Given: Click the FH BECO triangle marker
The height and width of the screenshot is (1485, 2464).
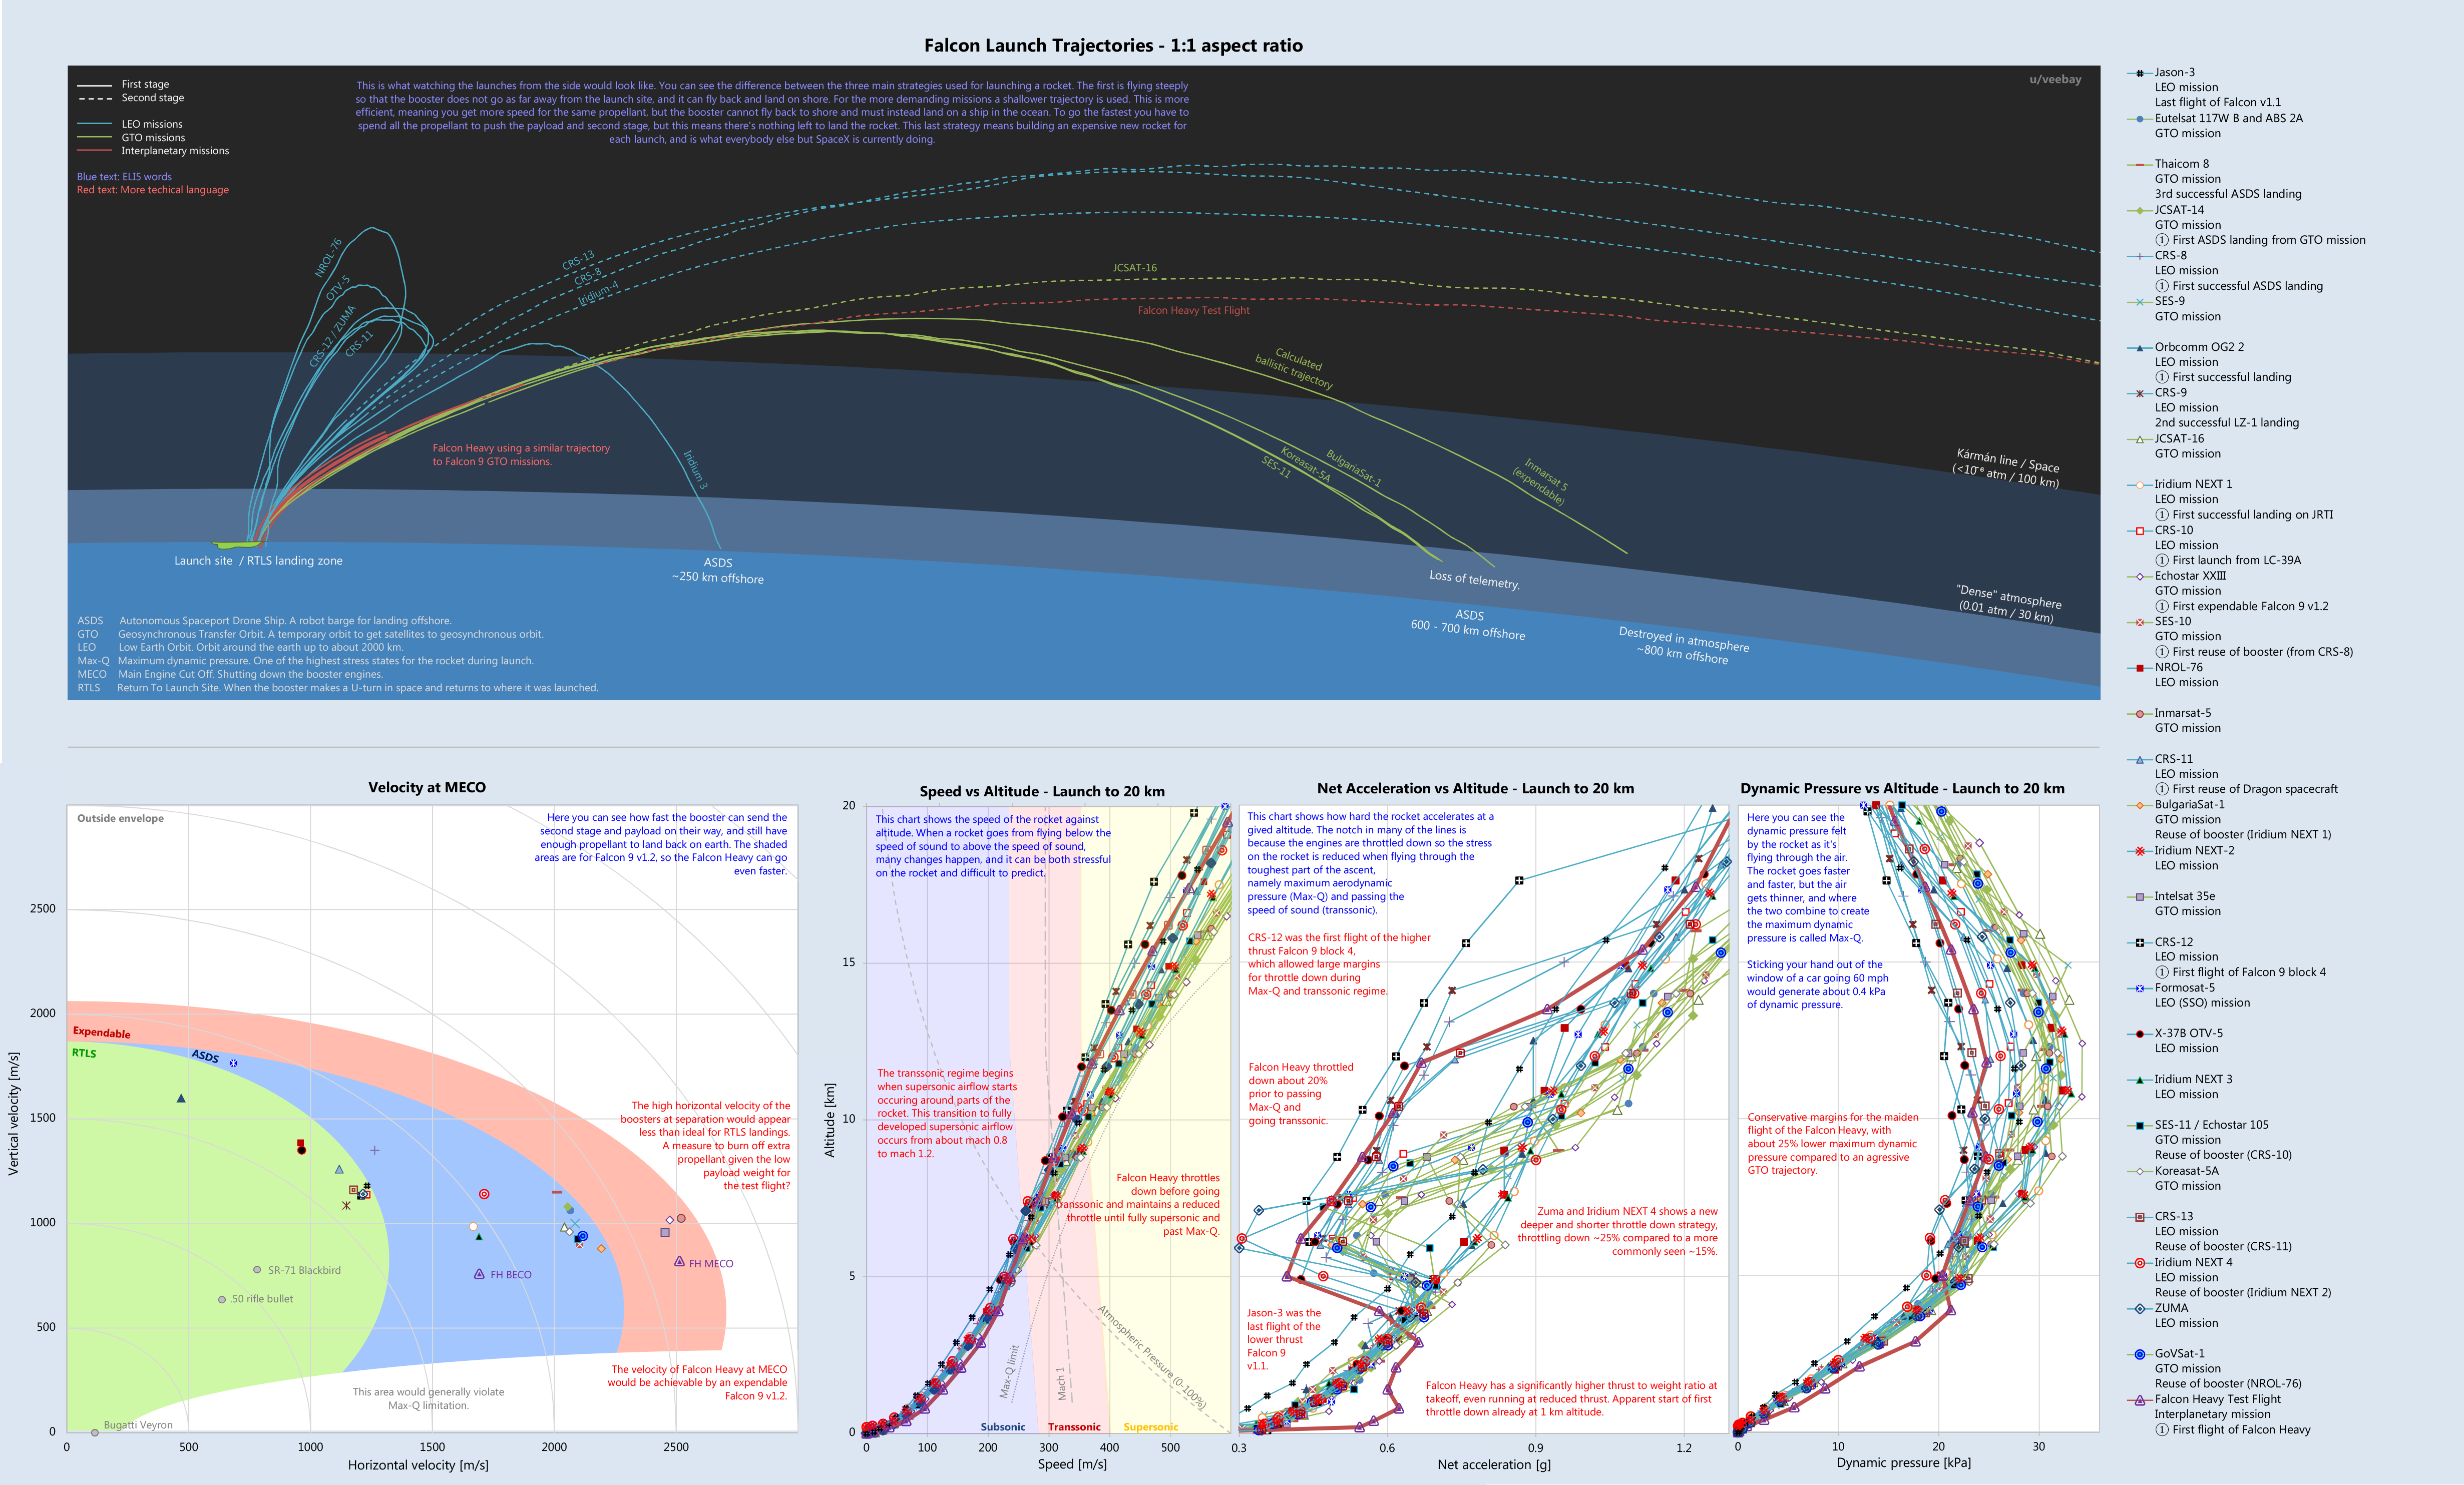Looking at the screenshot, I should click(479, 1274).
